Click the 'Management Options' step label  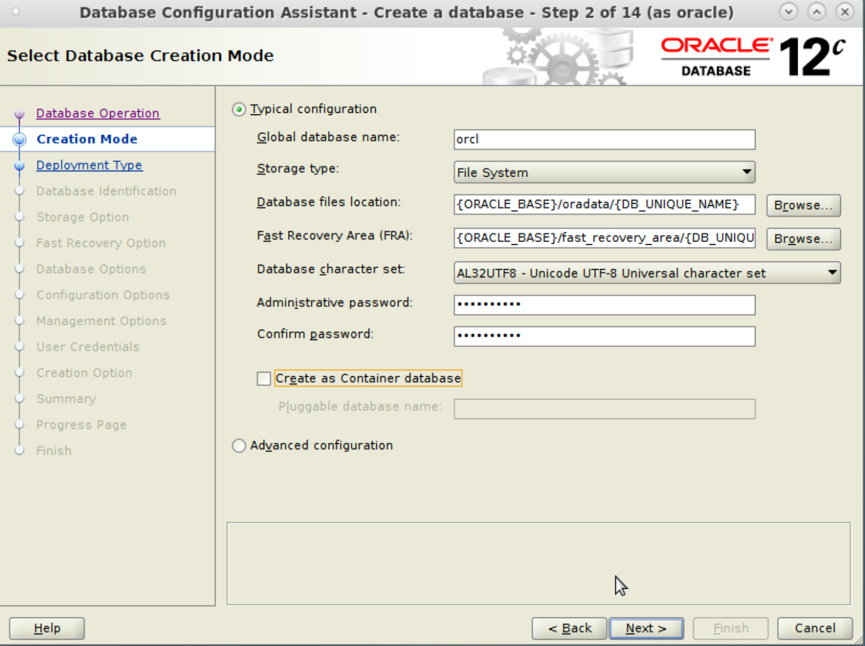102,321
